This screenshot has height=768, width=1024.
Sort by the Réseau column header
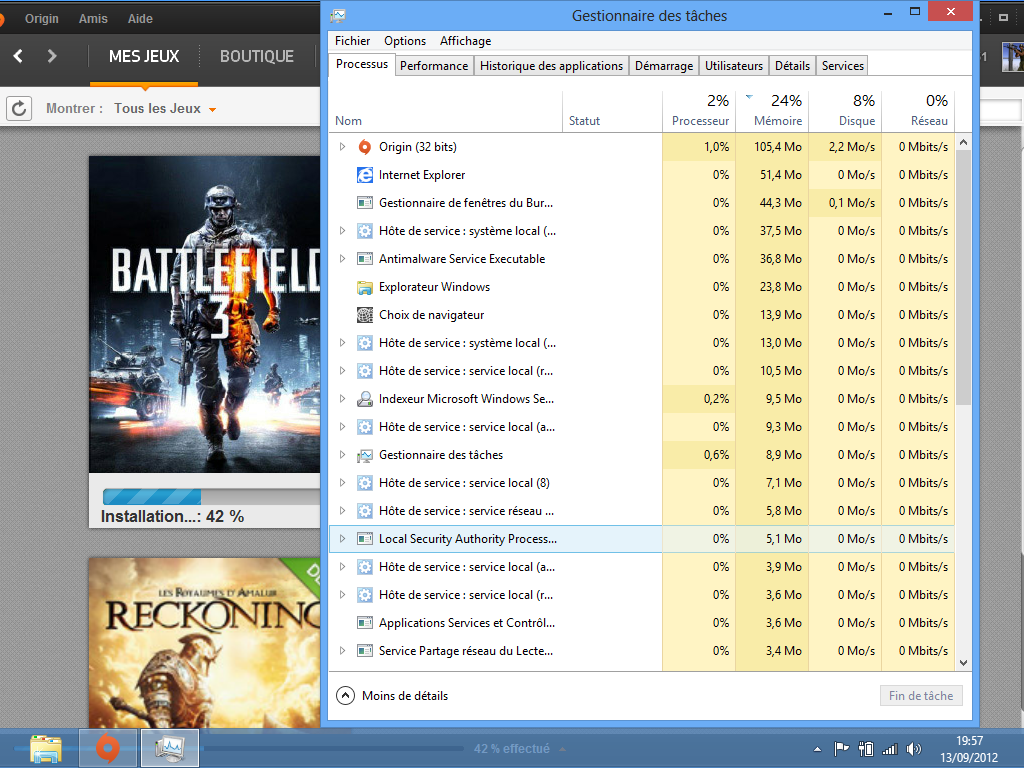tap(918, 110)
